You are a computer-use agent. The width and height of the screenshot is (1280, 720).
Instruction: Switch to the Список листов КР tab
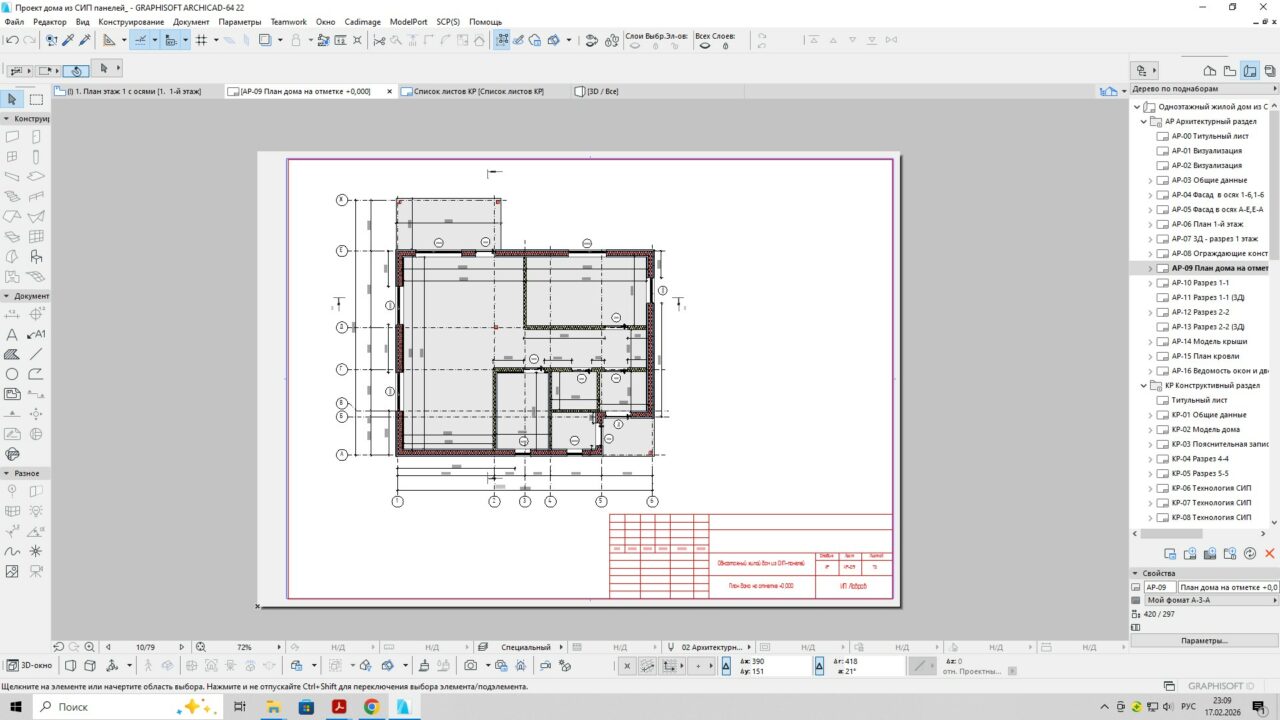(478, 91)
